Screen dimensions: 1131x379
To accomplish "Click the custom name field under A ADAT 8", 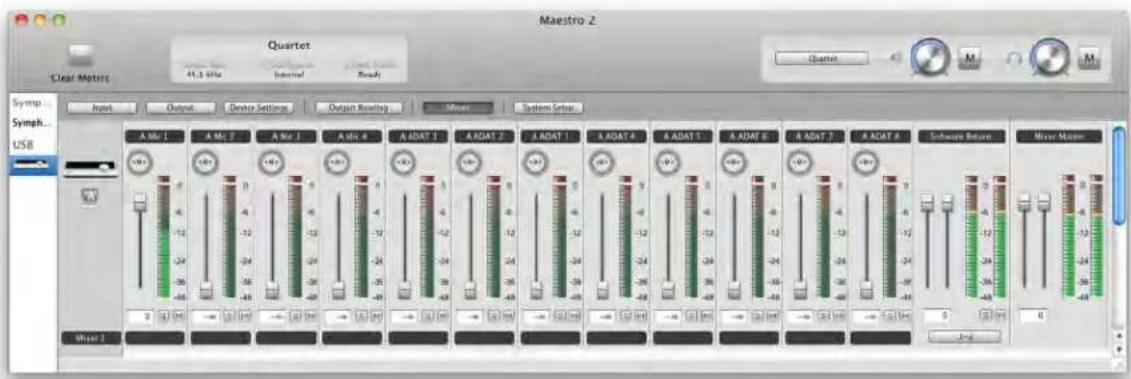I will 880,338.
